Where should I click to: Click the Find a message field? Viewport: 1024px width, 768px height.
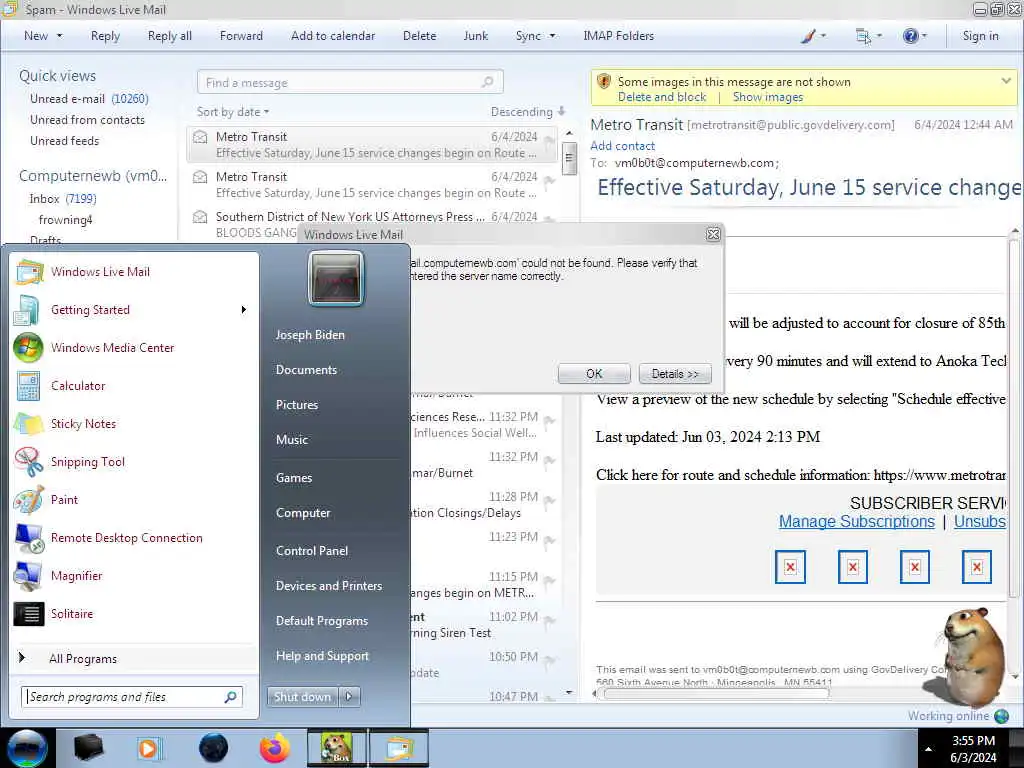click(350, 82)
